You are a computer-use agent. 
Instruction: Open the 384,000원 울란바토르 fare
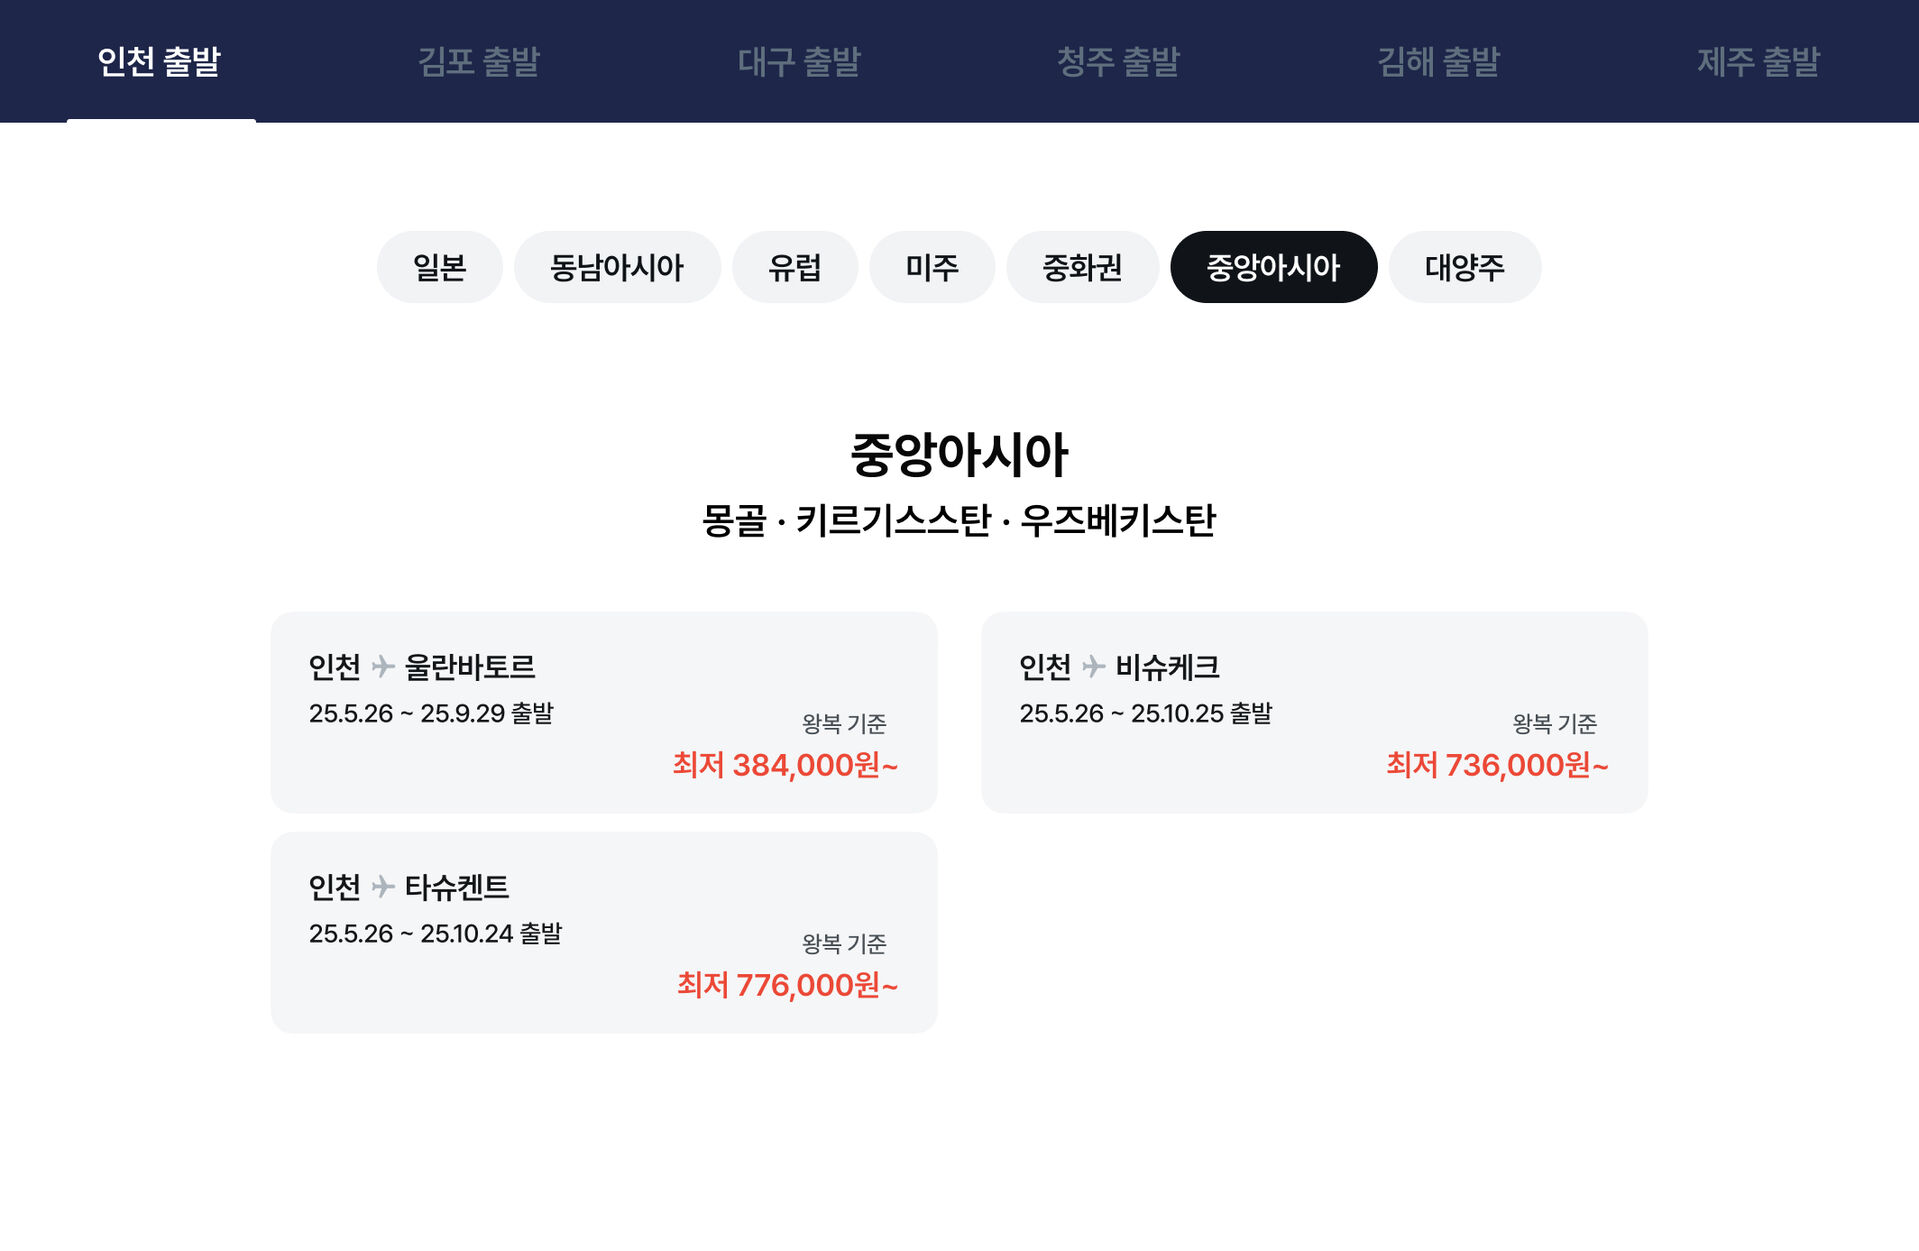click(x=785, y=765)
